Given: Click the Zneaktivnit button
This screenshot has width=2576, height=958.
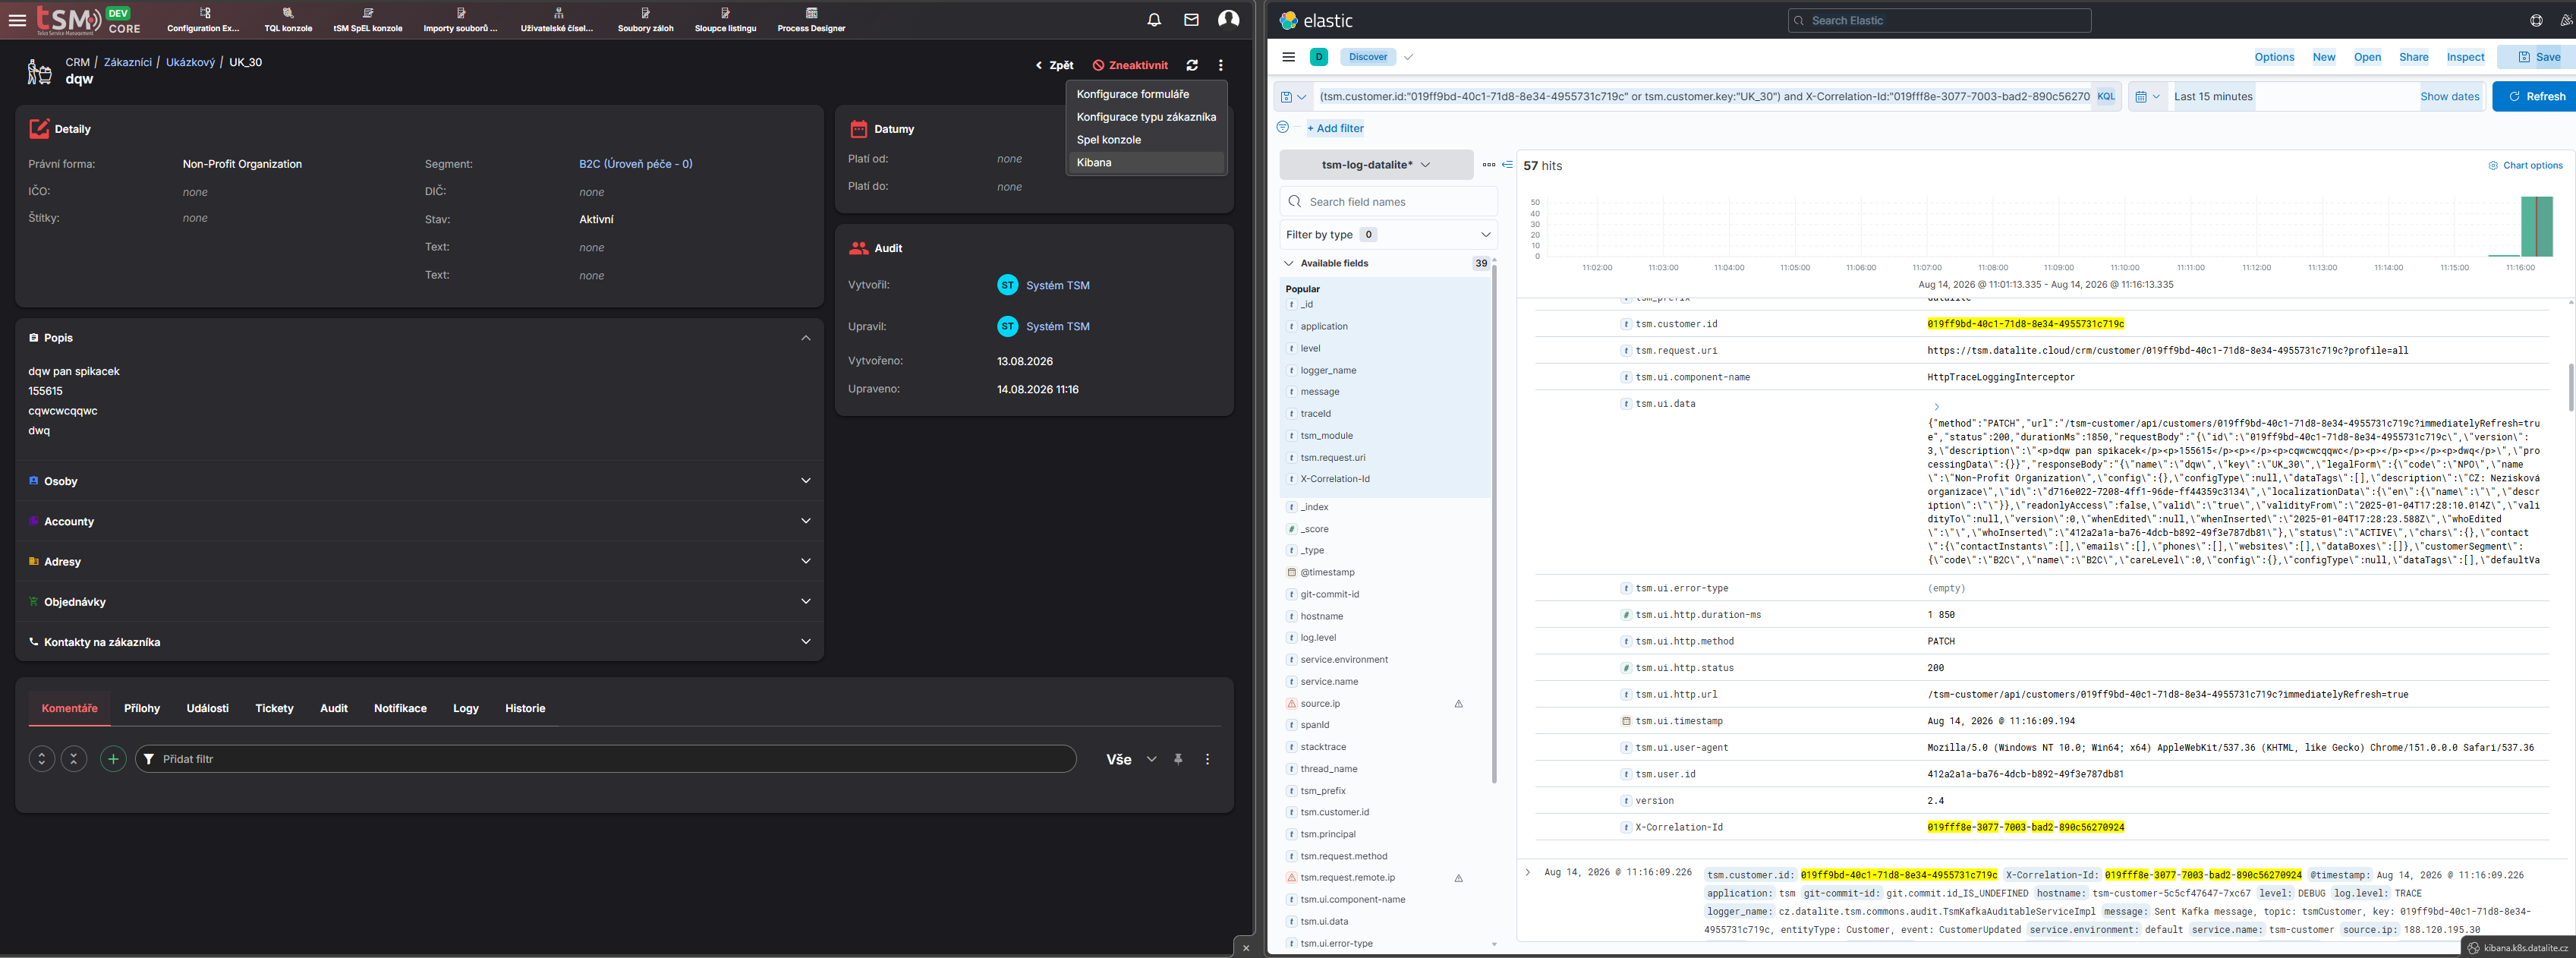Looking at the screenshot, I should (1130, 65).
